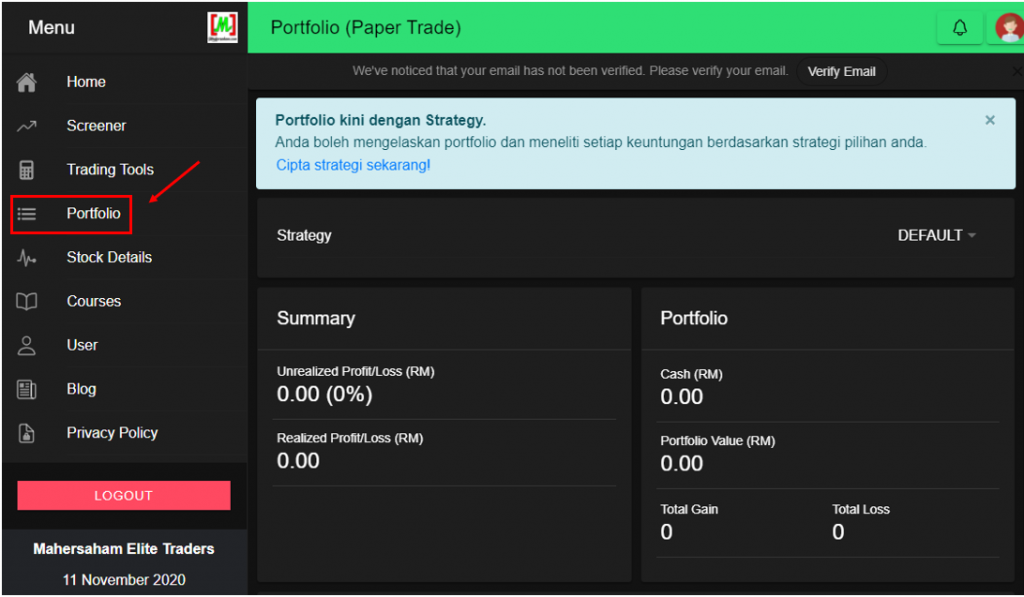Click the Stock Details pulse icon
The image size is (1024, 597).
click(27, 258)
